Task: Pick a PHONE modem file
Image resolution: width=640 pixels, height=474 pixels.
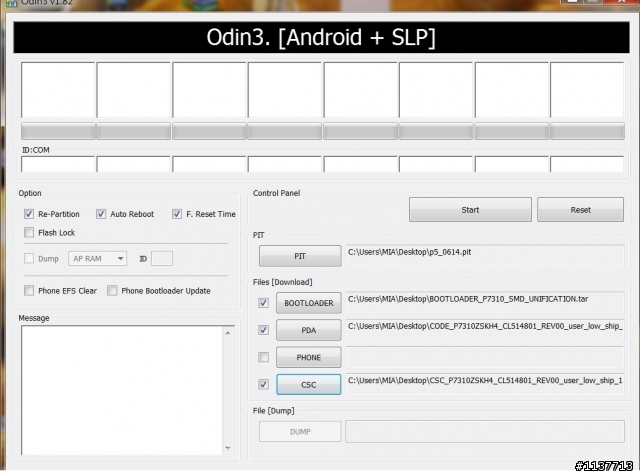Action: 309,357
